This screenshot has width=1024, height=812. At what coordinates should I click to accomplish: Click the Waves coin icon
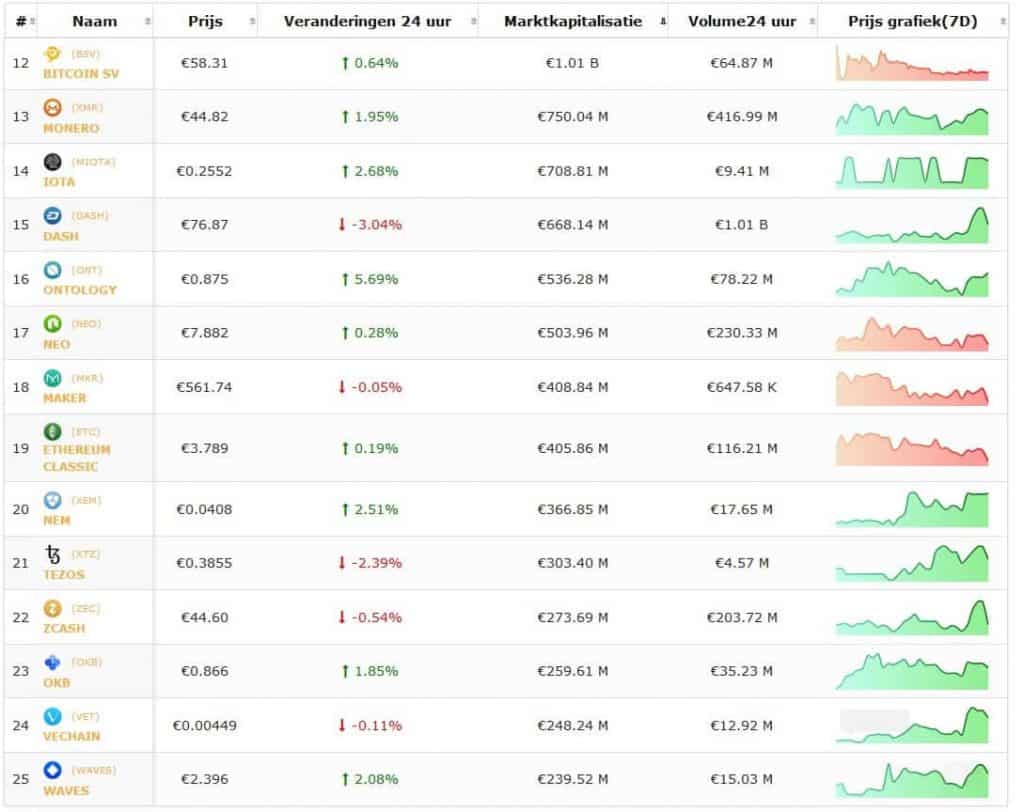(52, 770)
